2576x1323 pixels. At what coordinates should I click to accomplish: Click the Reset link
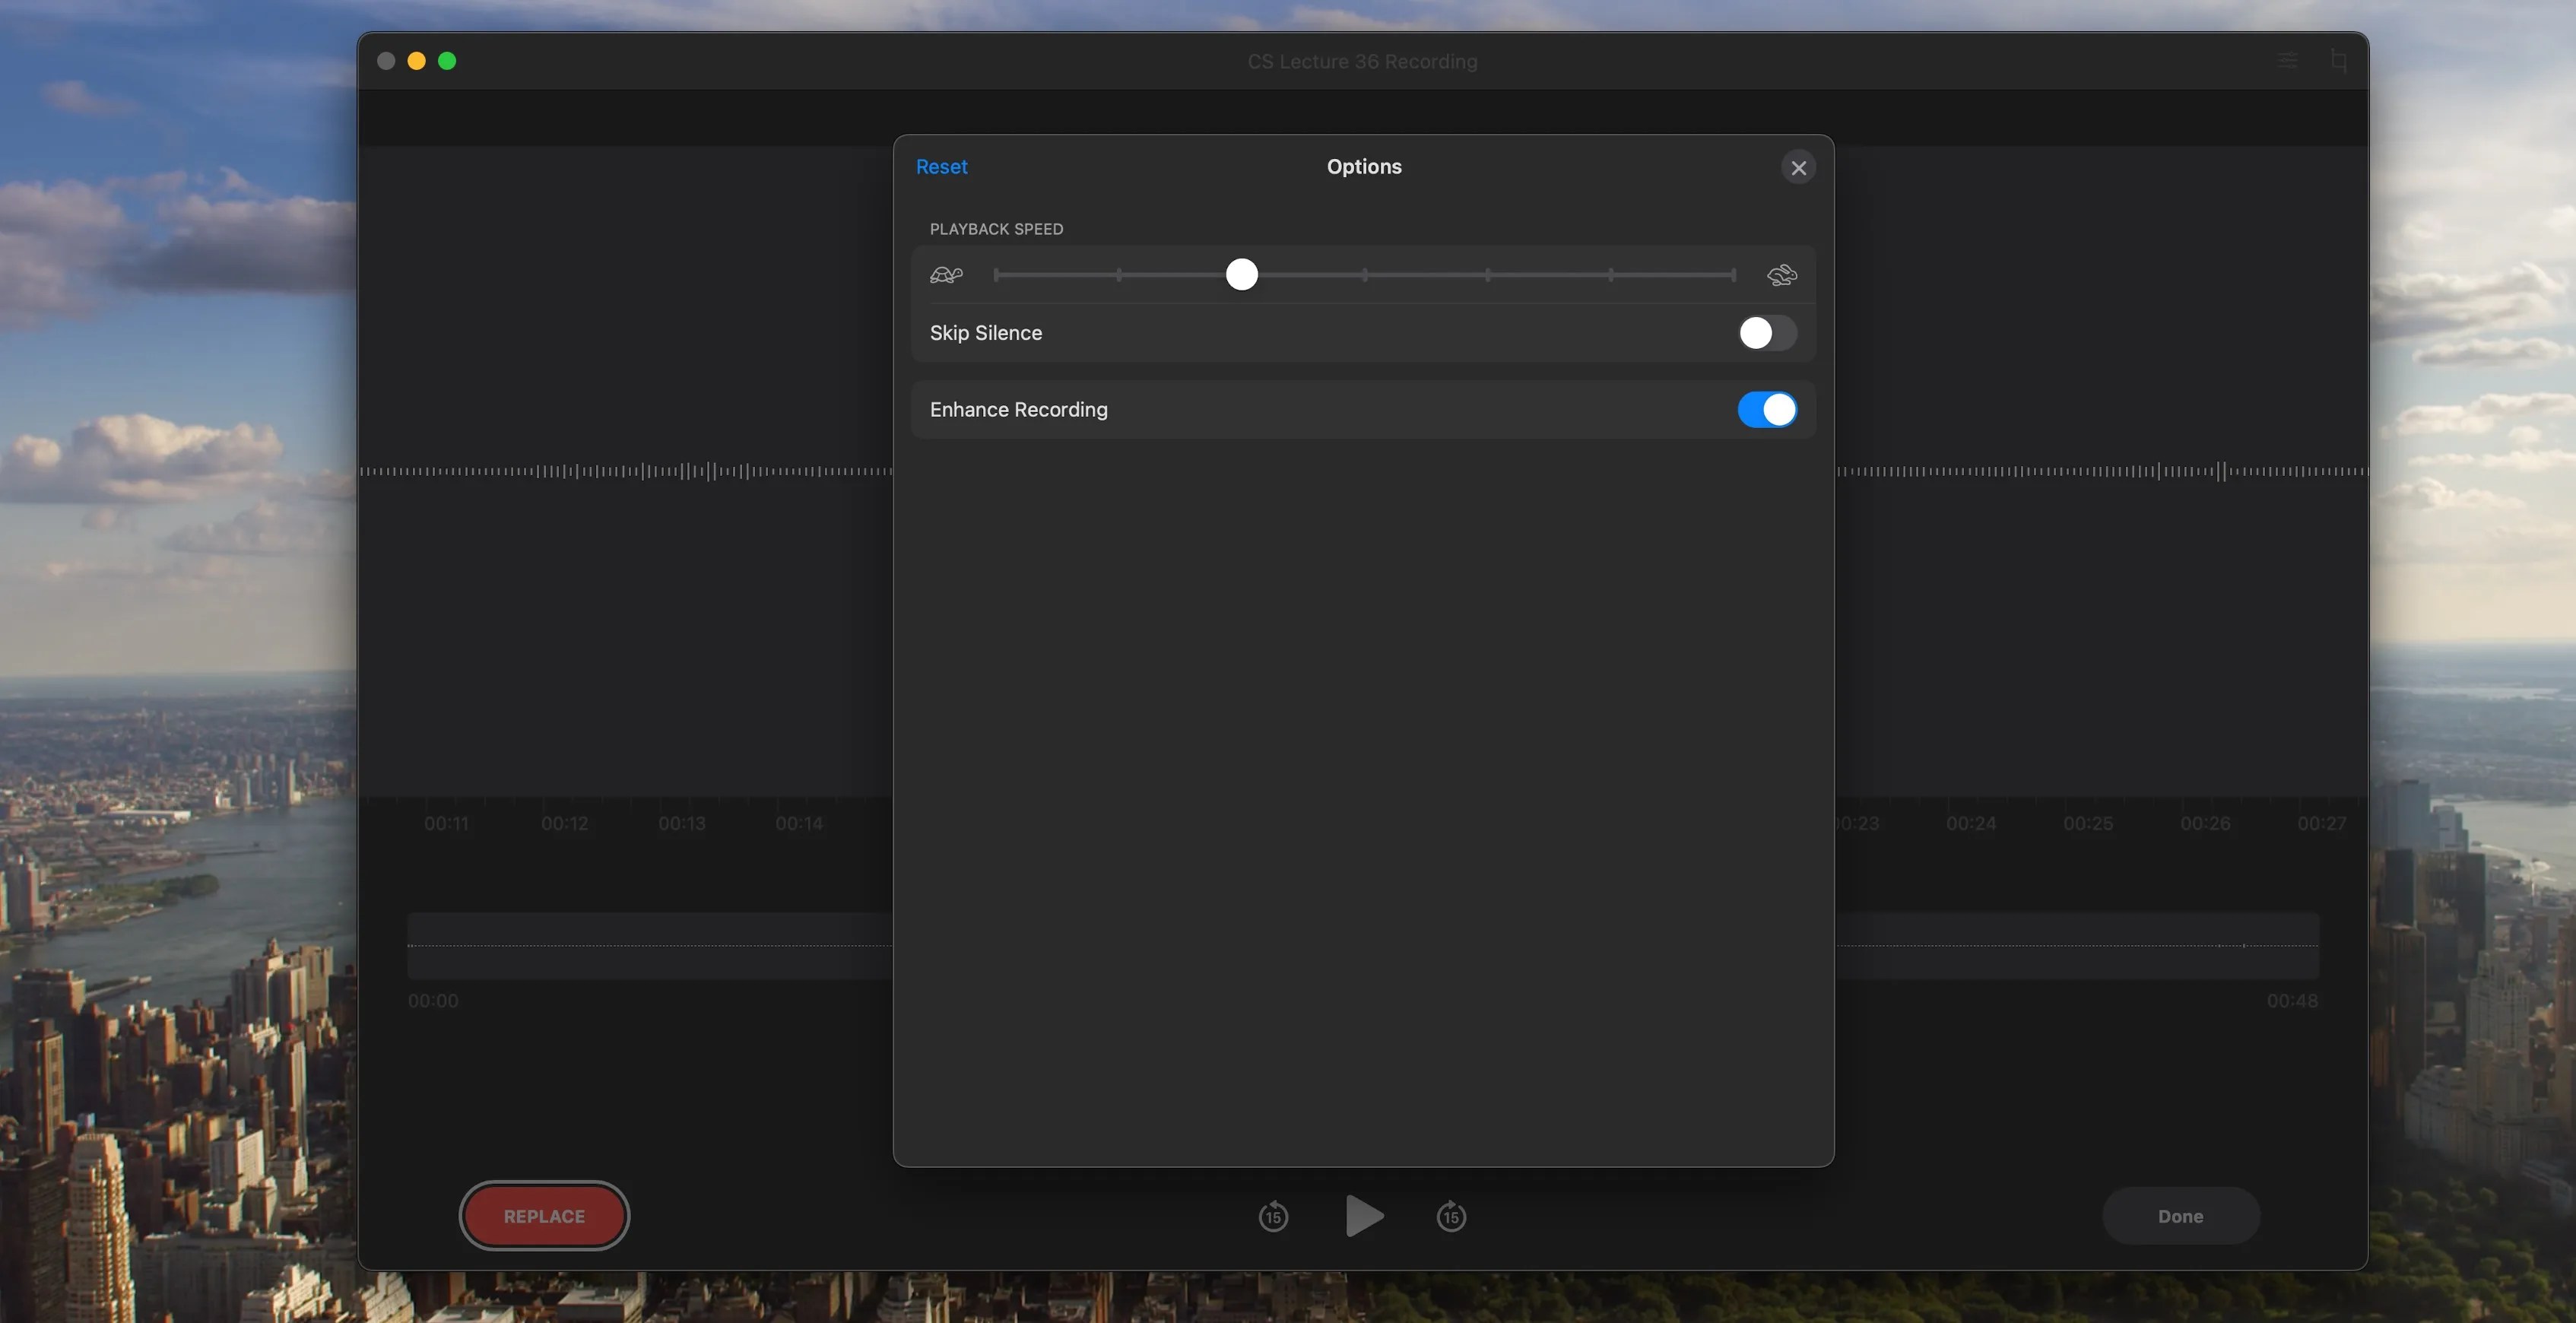941,166
